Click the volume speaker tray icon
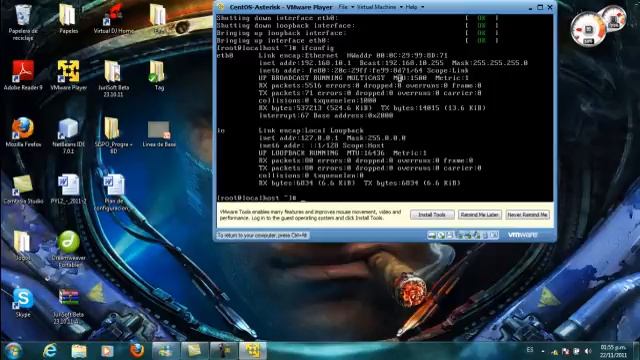This screenshot has height=360, width=640. (x=588, y=351)
